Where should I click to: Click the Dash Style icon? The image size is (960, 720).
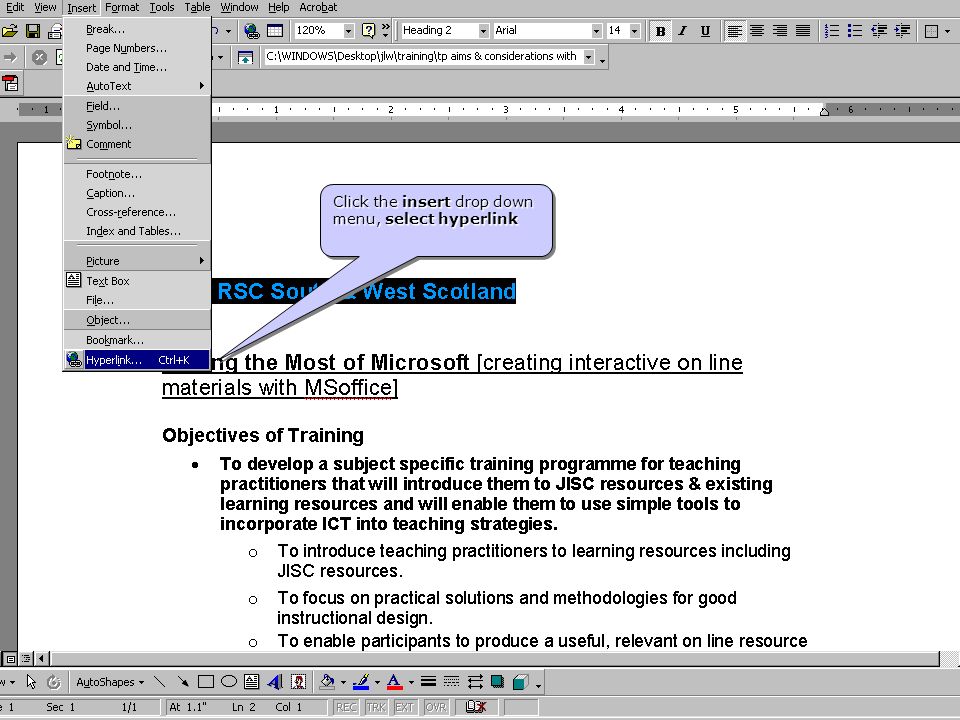tap(451, 682)
